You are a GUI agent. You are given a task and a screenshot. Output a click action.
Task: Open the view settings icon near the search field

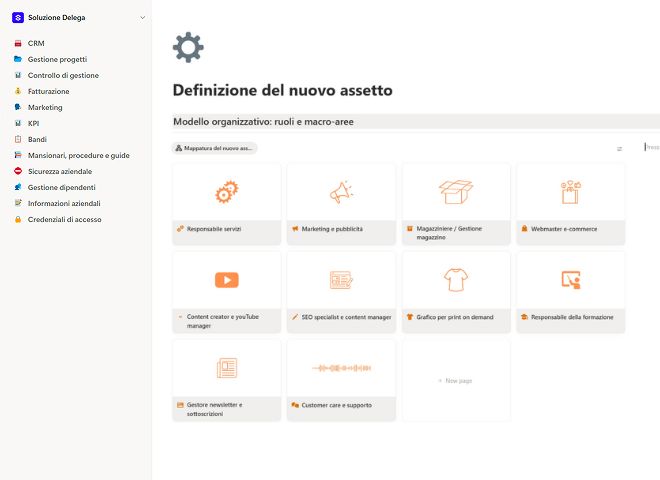pyautogui.click(x=619, y=149)
